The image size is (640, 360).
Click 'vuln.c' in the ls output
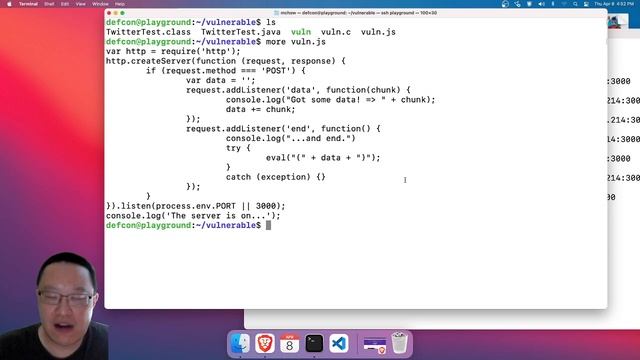[336, 32]
